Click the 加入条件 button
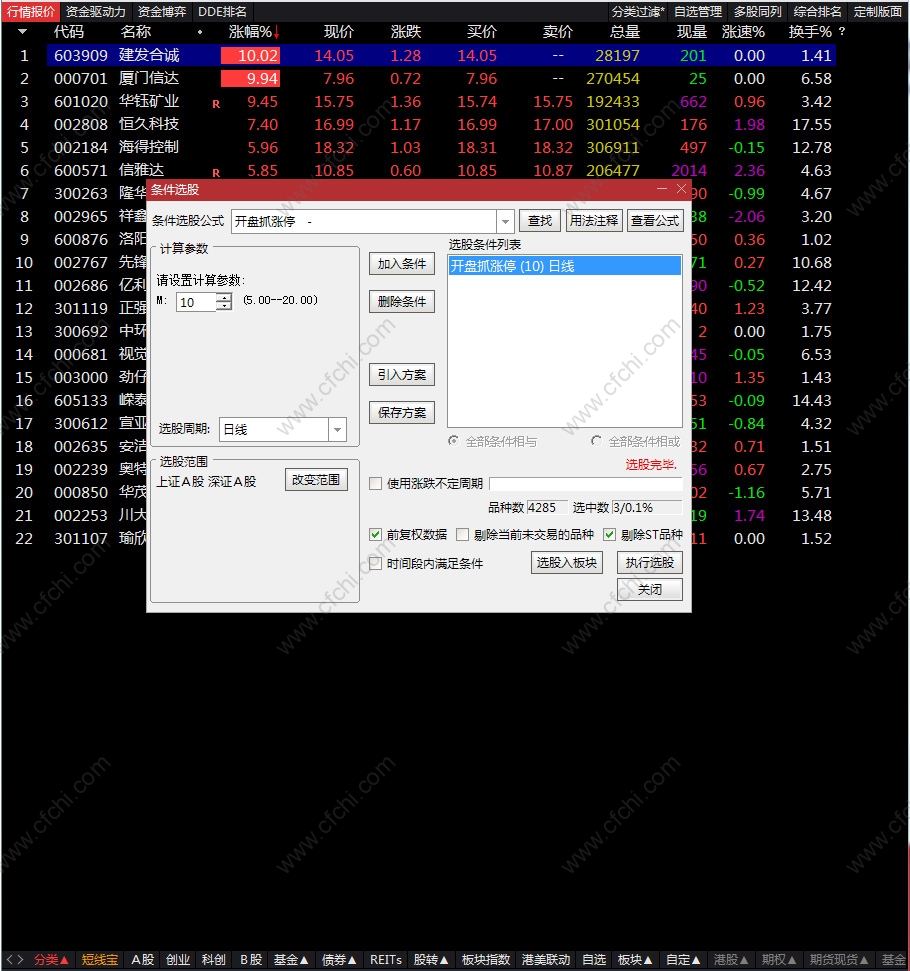The width and height of the screenshot is (910, 971). [x=402, y=264]
